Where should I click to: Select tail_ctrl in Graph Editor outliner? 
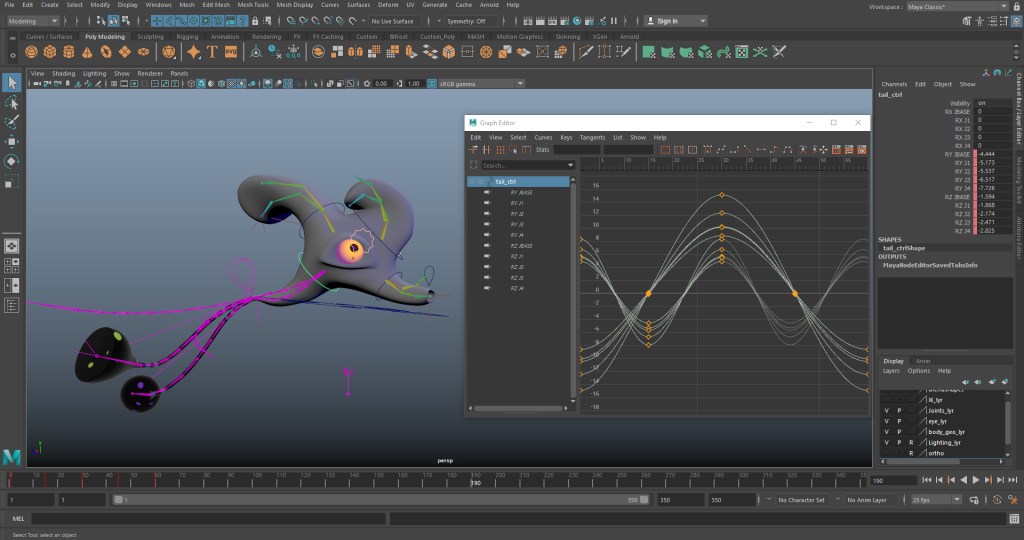[505, 181]
